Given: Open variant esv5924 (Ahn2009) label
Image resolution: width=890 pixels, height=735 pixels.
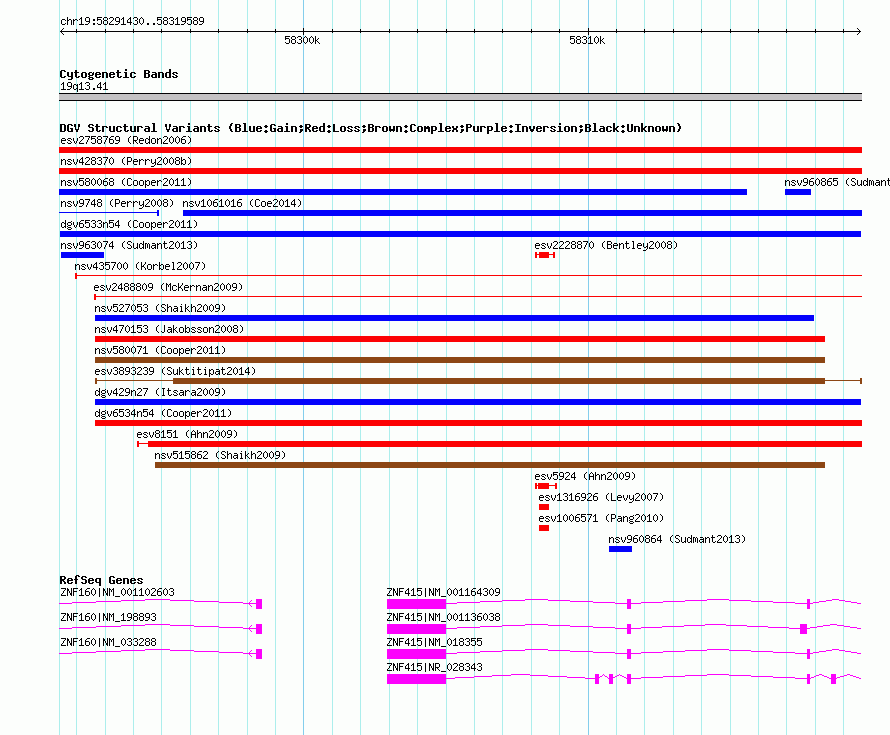Looking at the screenshot, I should (585, 476).
